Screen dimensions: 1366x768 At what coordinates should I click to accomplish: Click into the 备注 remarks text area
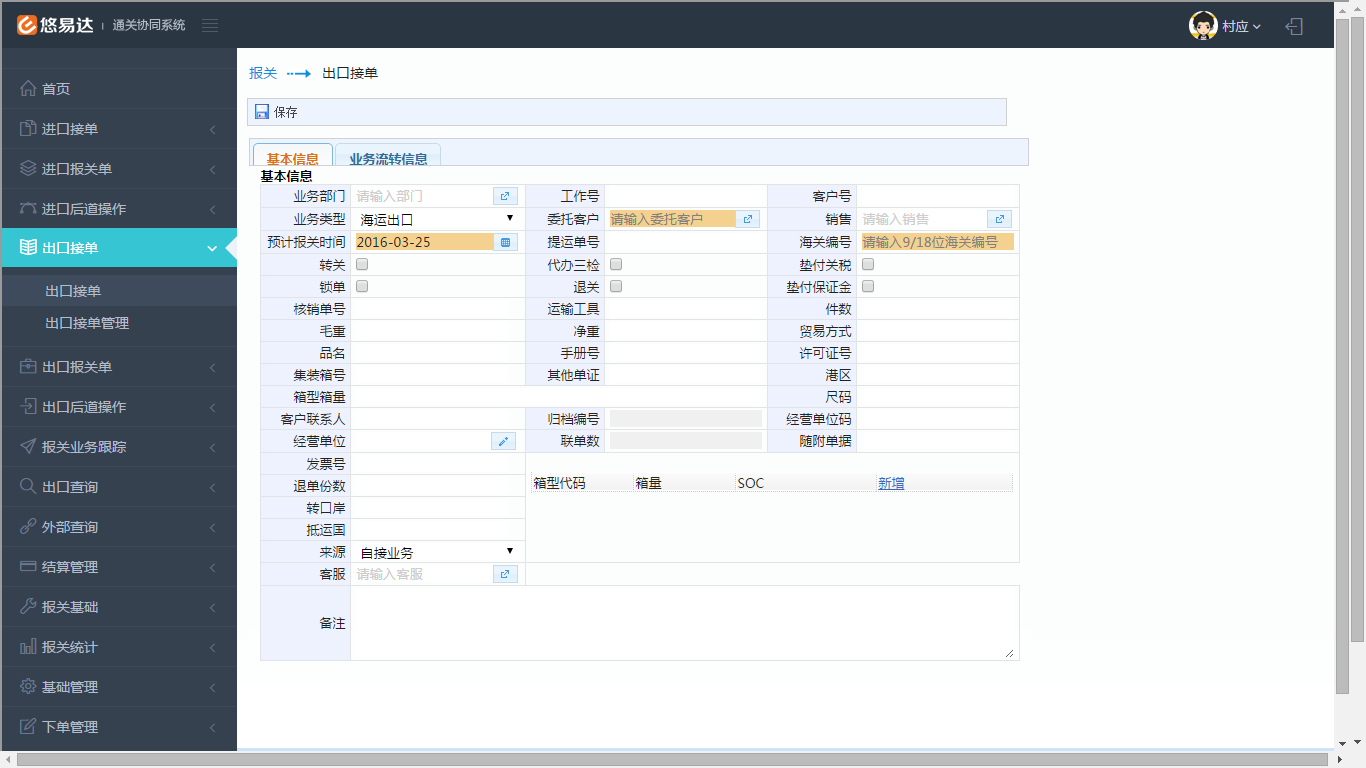pyautogui.click(x=684, y=622)
